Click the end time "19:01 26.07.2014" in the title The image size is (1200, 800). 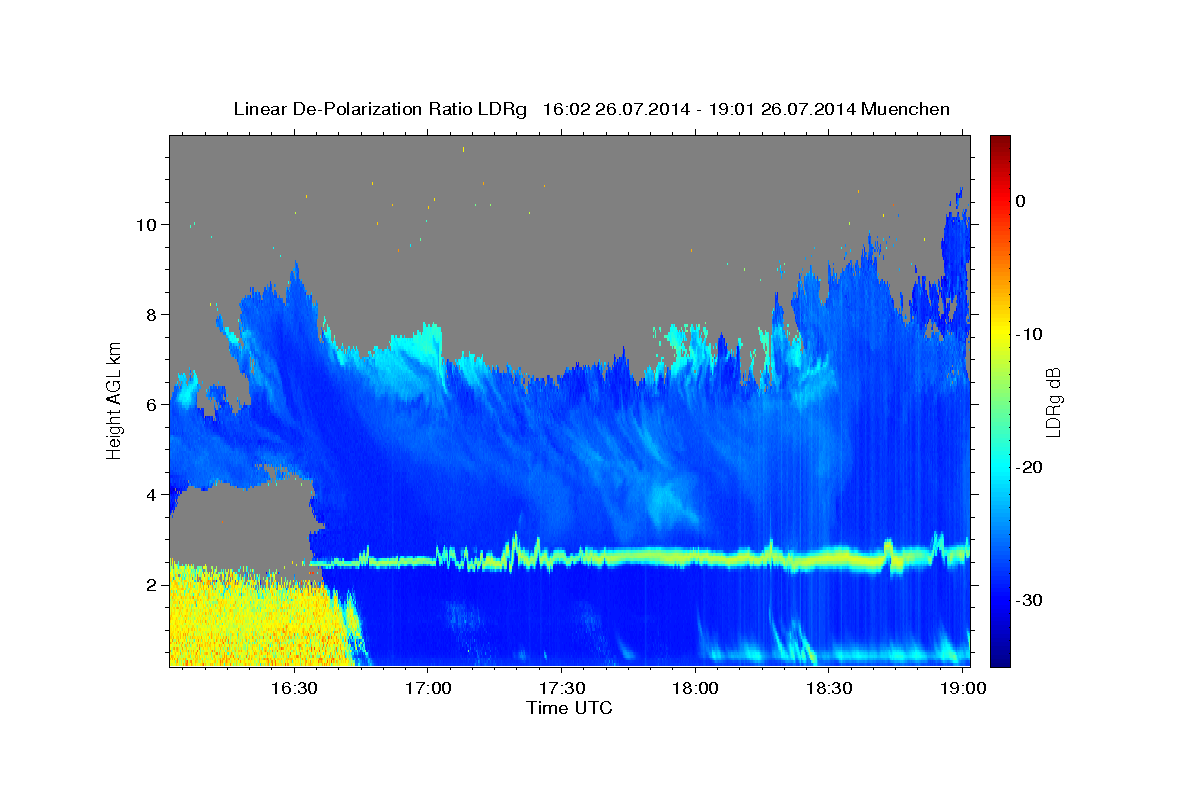point(782,109)
